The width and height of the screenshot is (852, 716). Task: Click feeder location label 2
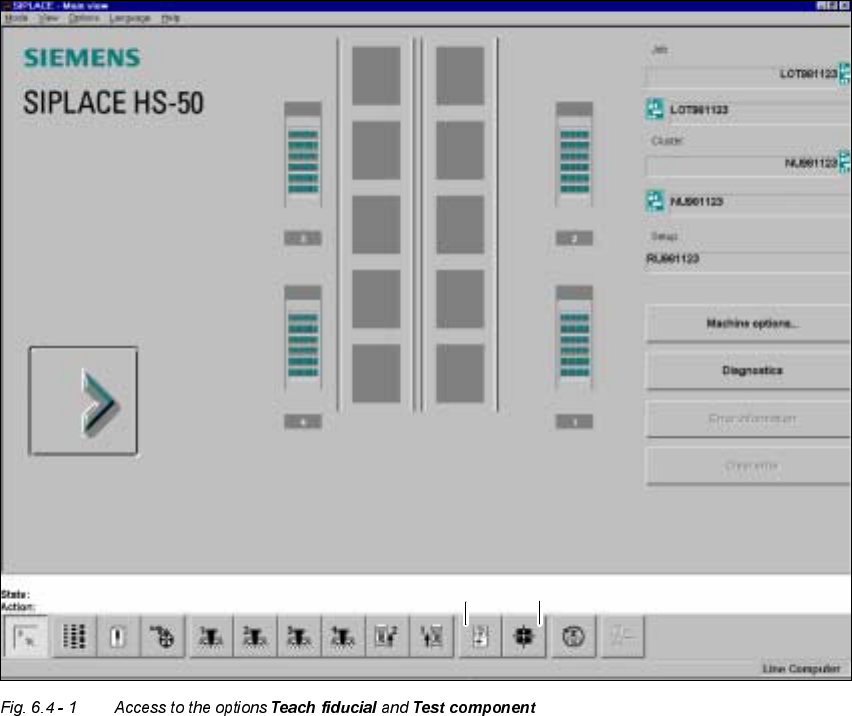[x=574, y=238]
